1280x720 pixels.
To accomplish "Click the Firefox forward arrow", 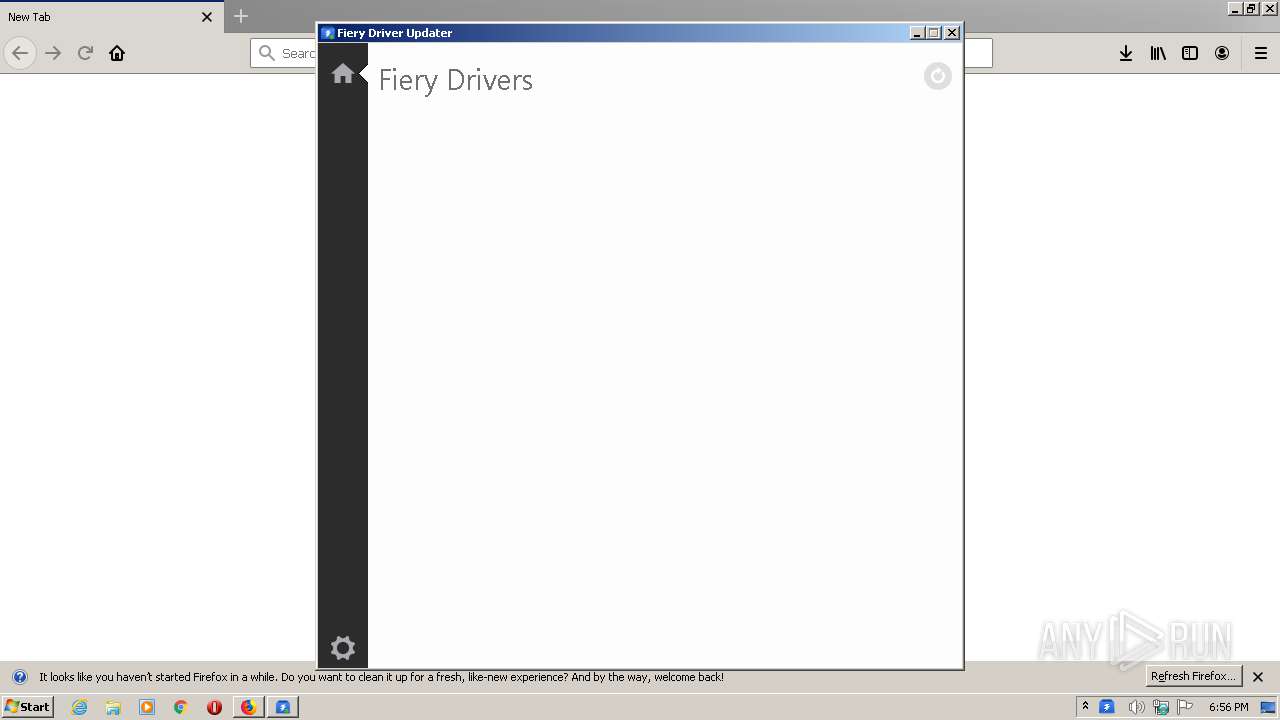I will coord(53,53).
